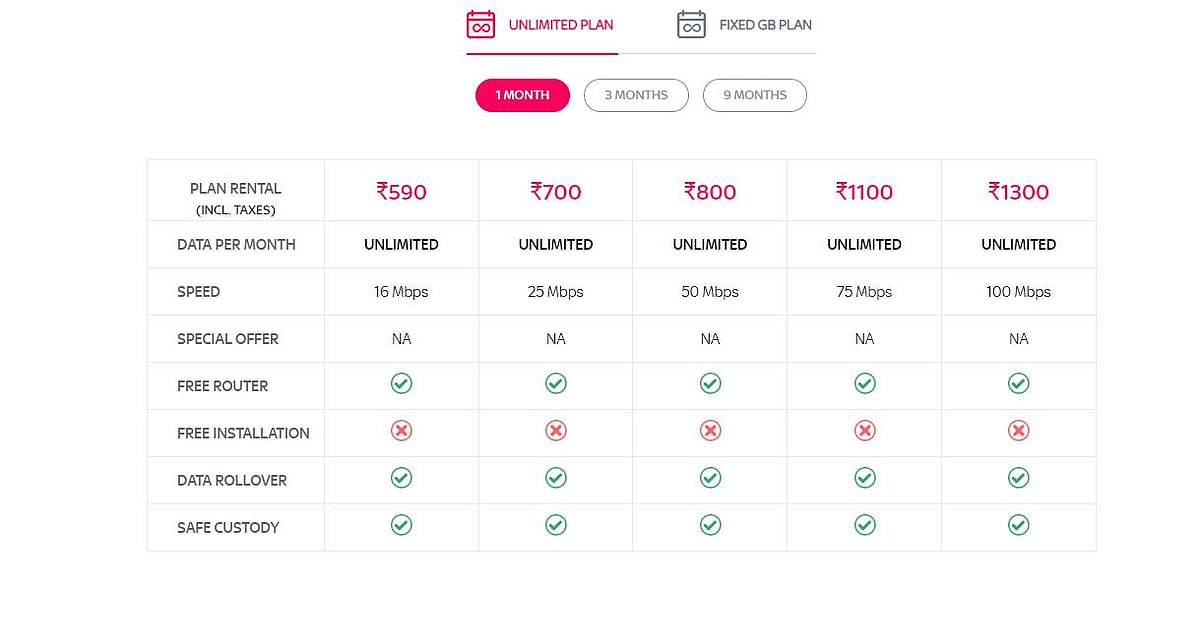Toggle Safe Custody status for ₹700 plan

(555, 524)
